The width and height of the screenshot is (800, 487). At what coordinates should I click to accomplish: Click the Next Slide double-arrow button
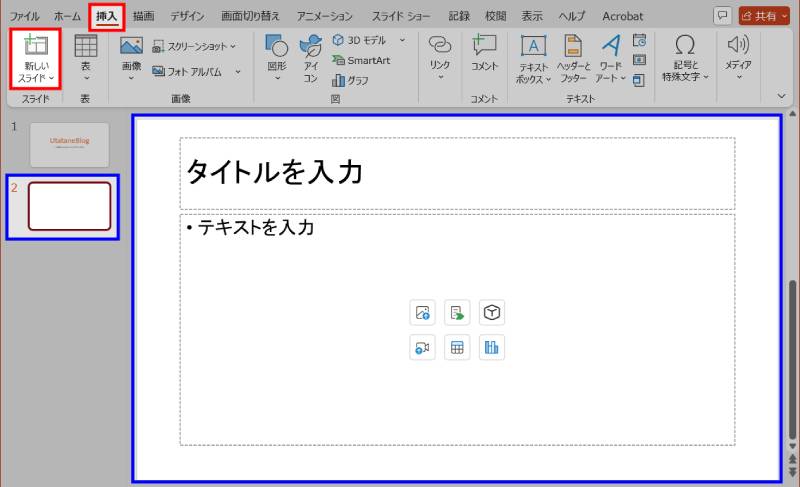(792, 472)
